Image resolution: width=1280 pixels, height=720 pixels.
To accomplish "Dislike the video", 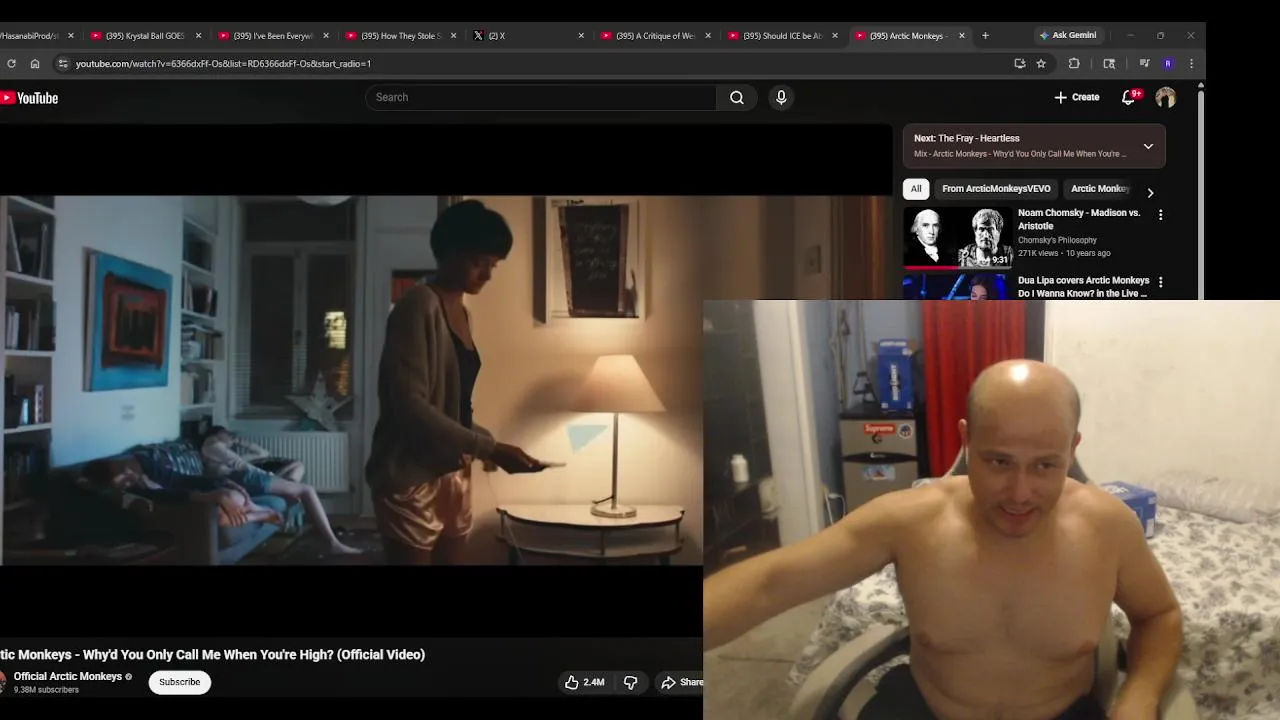I will pyautogui.click(x=631, y=682).
